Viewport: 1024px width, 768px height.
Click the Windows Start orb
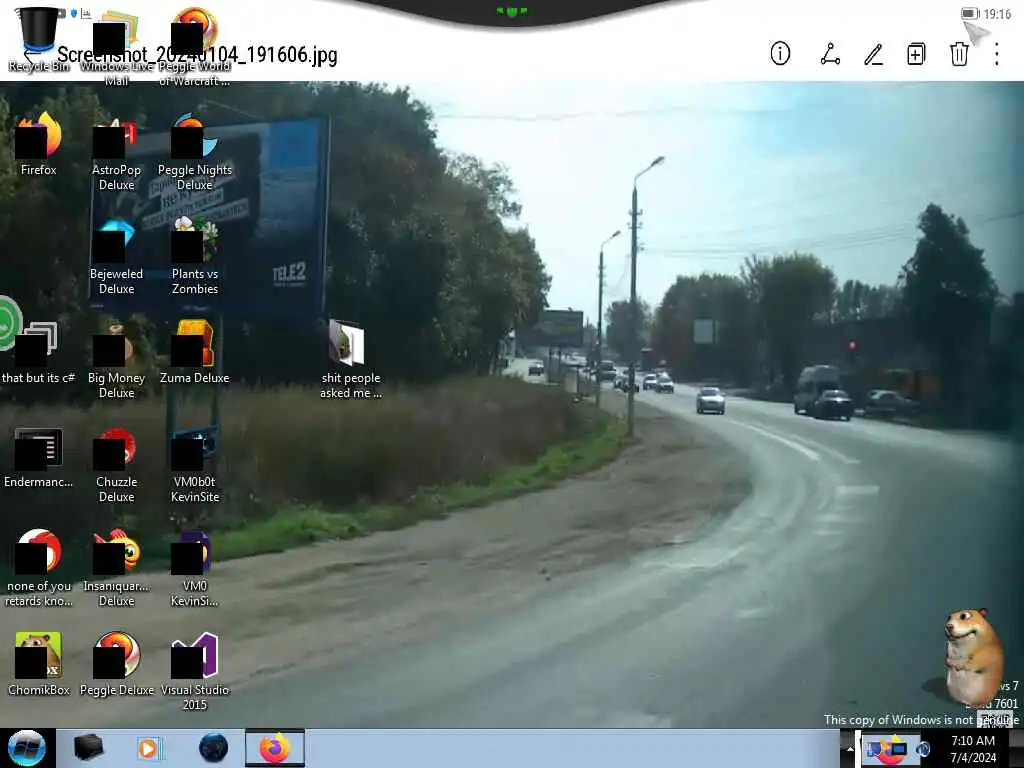27,748
